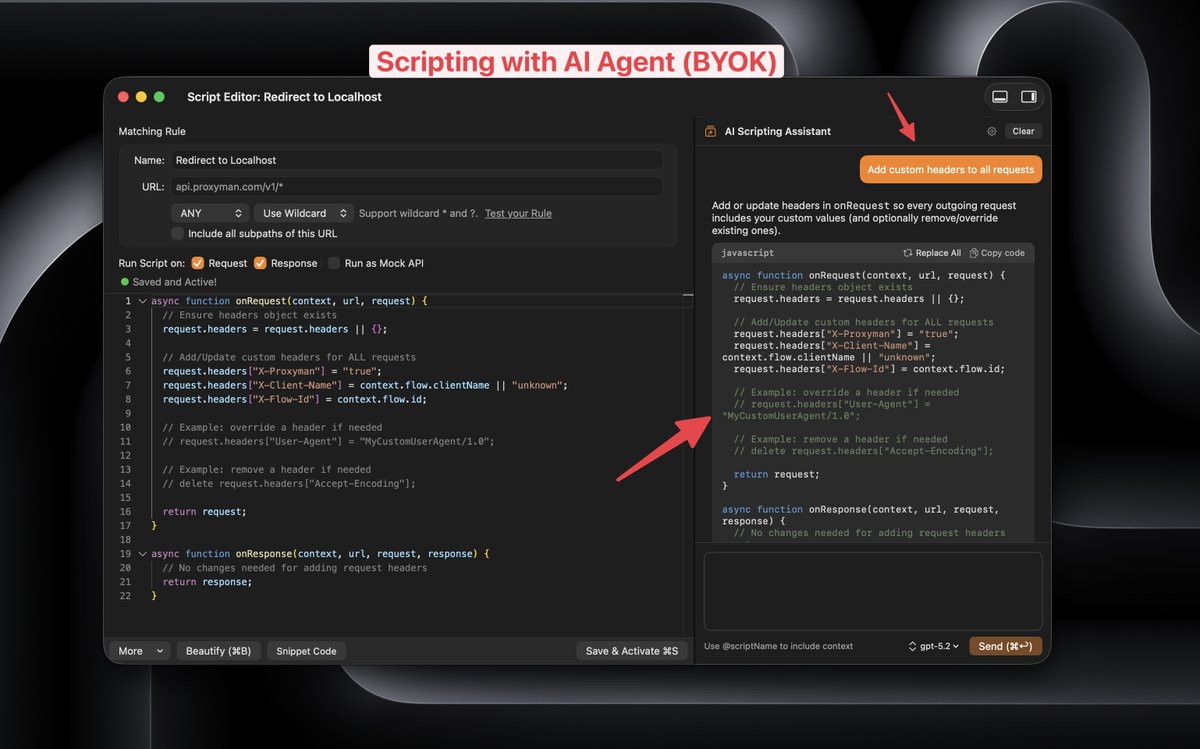Edit the URL field api.proxyman.com/v1/*
Image resolution: width=1200 pixels, height=749 pixels.
416,186
